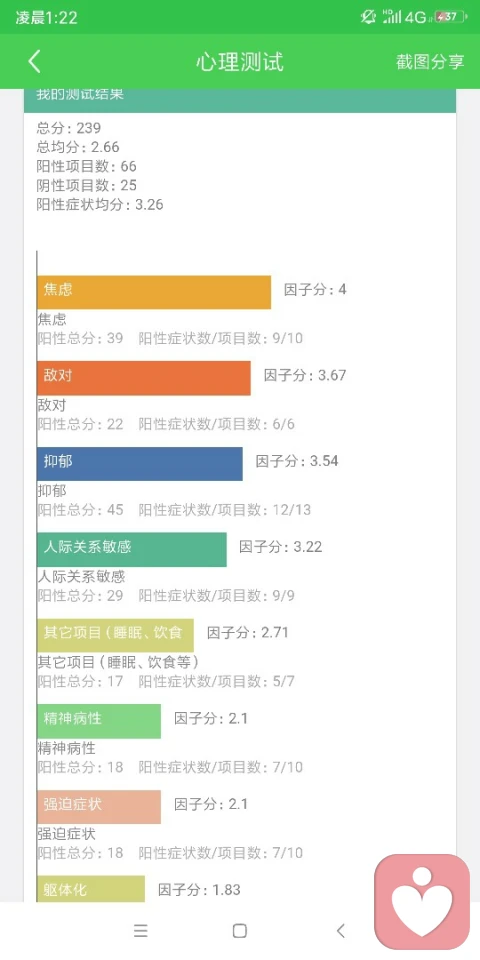The image size is (480, 960).
Task: Tap the 总分: 239 score line
Action: point(69,129)
